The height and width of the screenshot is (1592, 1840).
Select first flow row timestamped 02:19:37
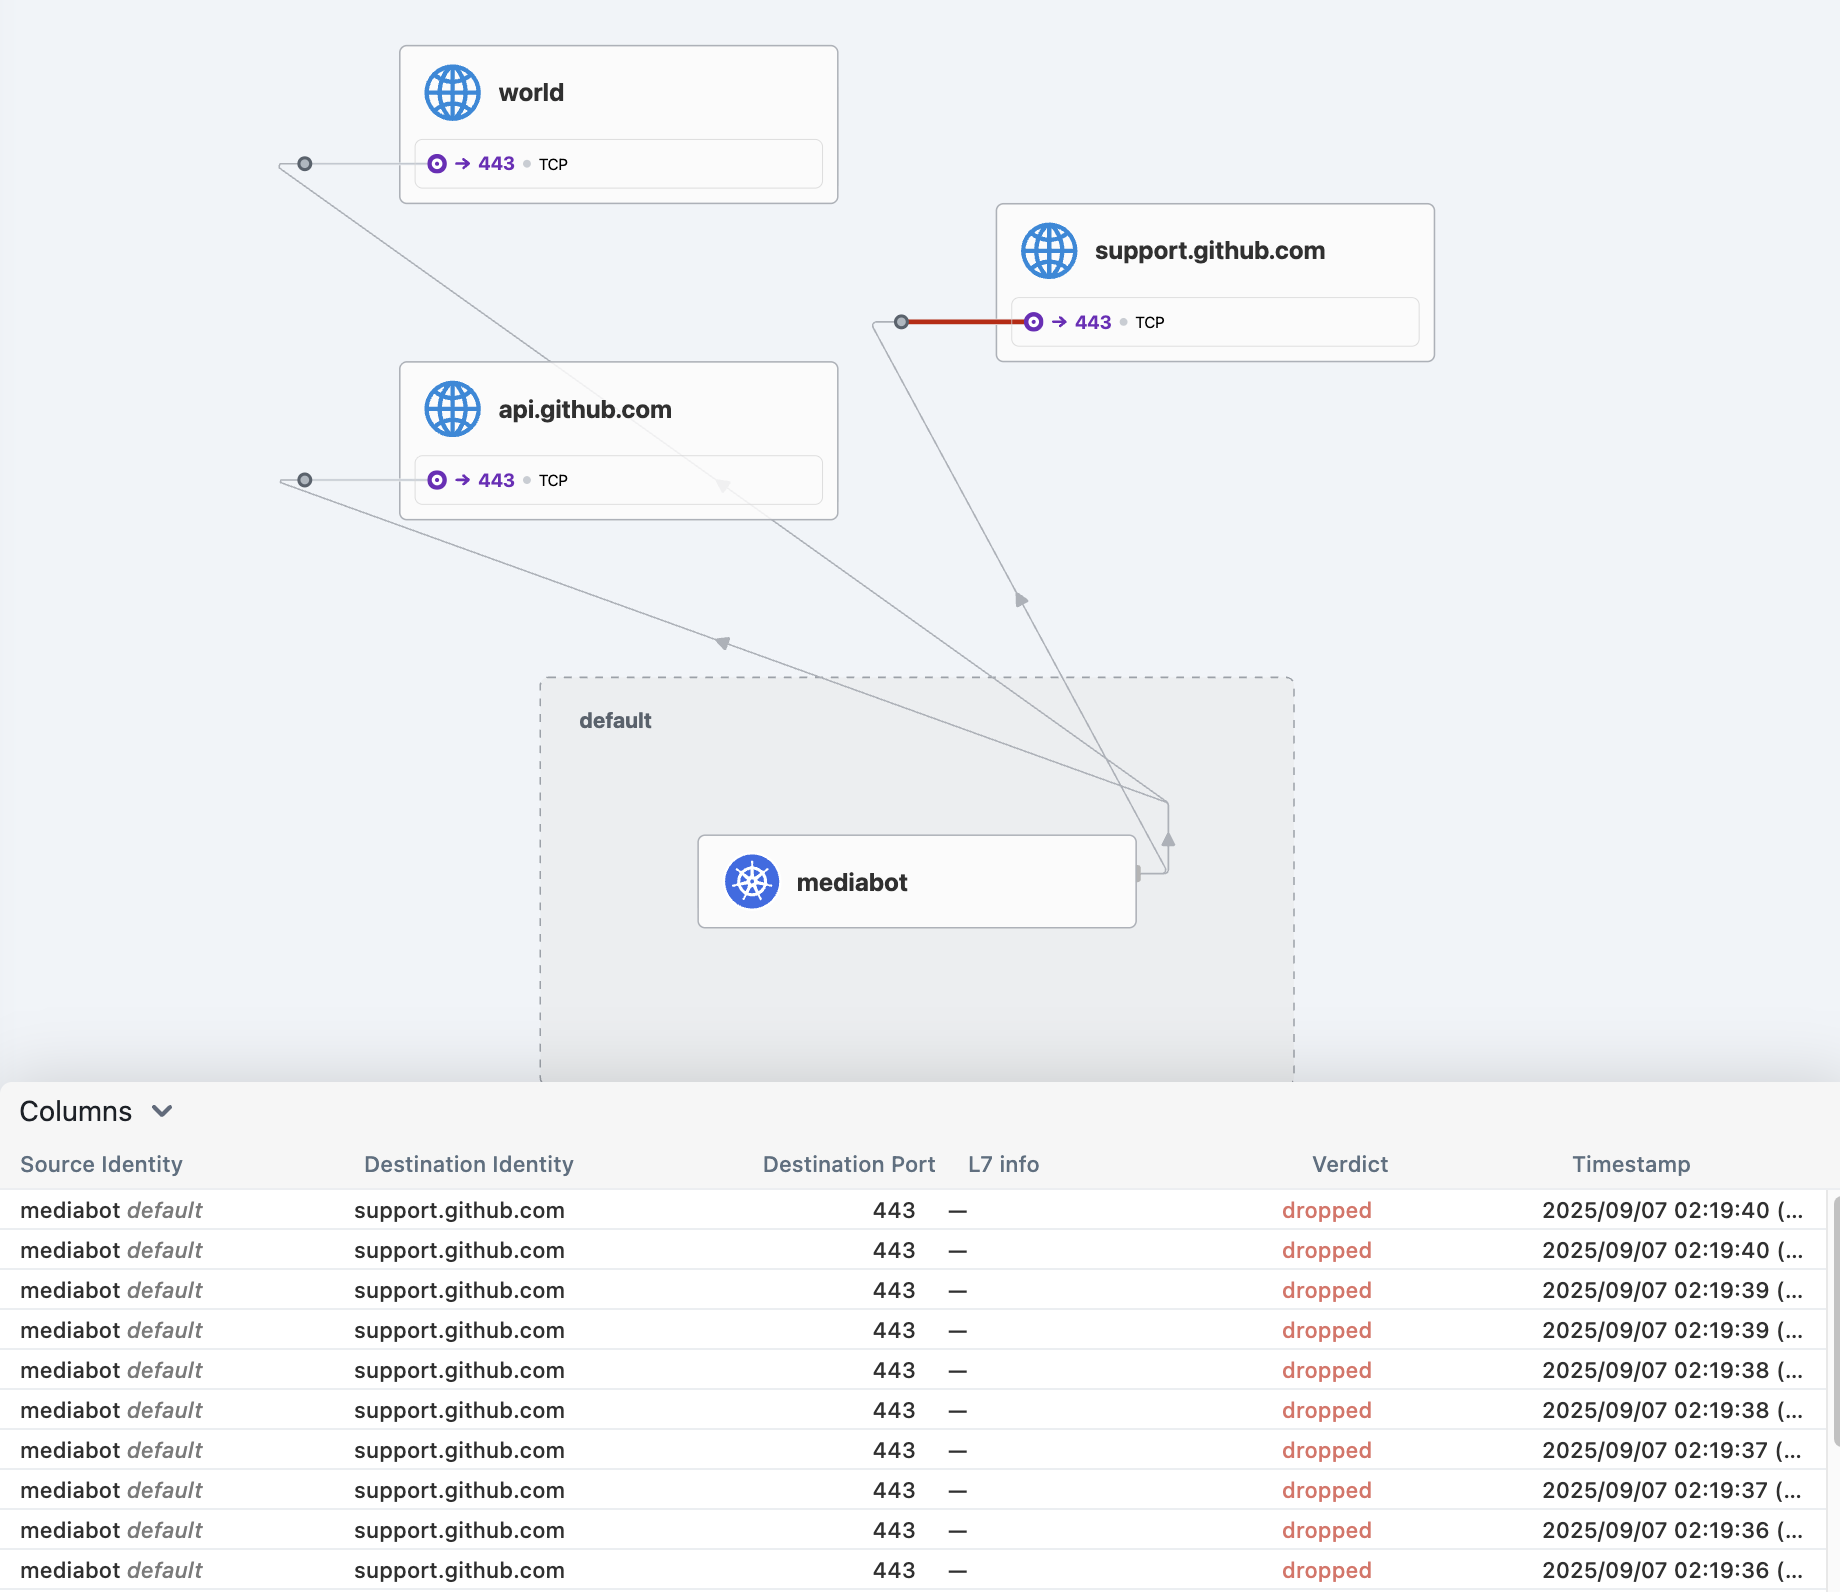coord(913,1450)
